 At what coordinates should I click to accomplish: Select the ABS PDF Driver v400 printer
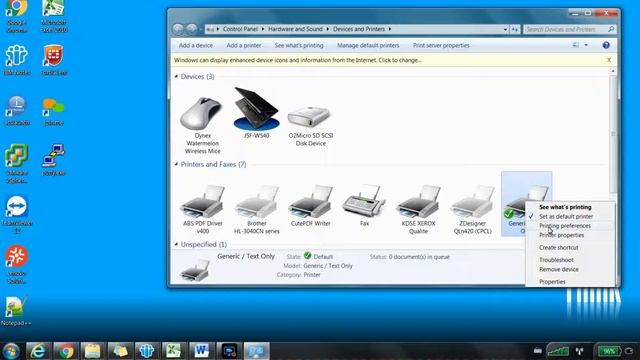tap(202, 209)
